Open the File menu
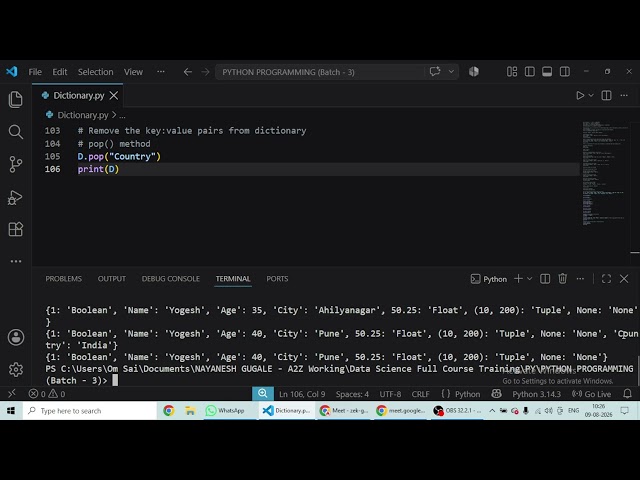The image size is (640, 480). coord(35,72)
